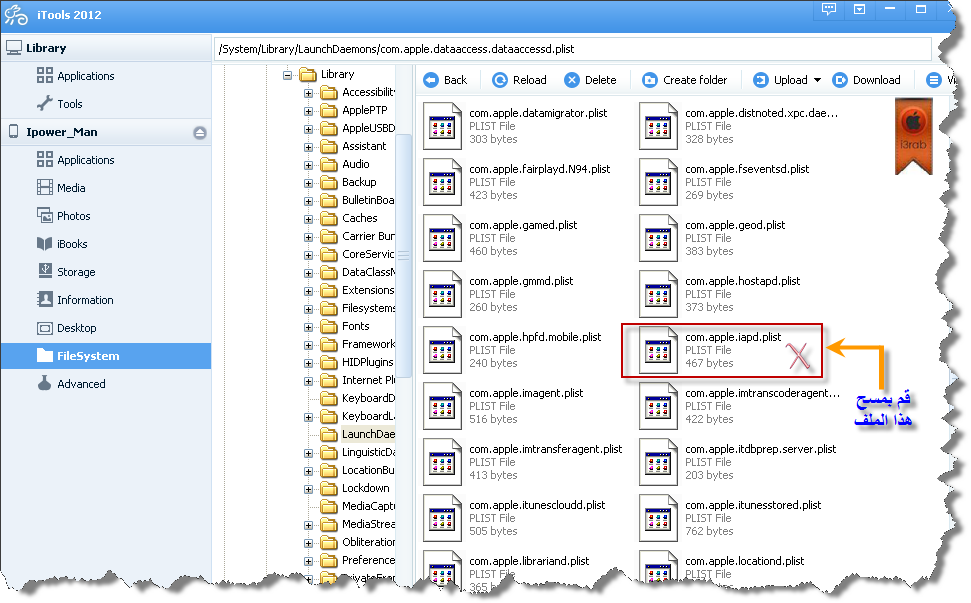Expand the Lockdown tree folder
The image size is (971, 603).
[308, 489]
